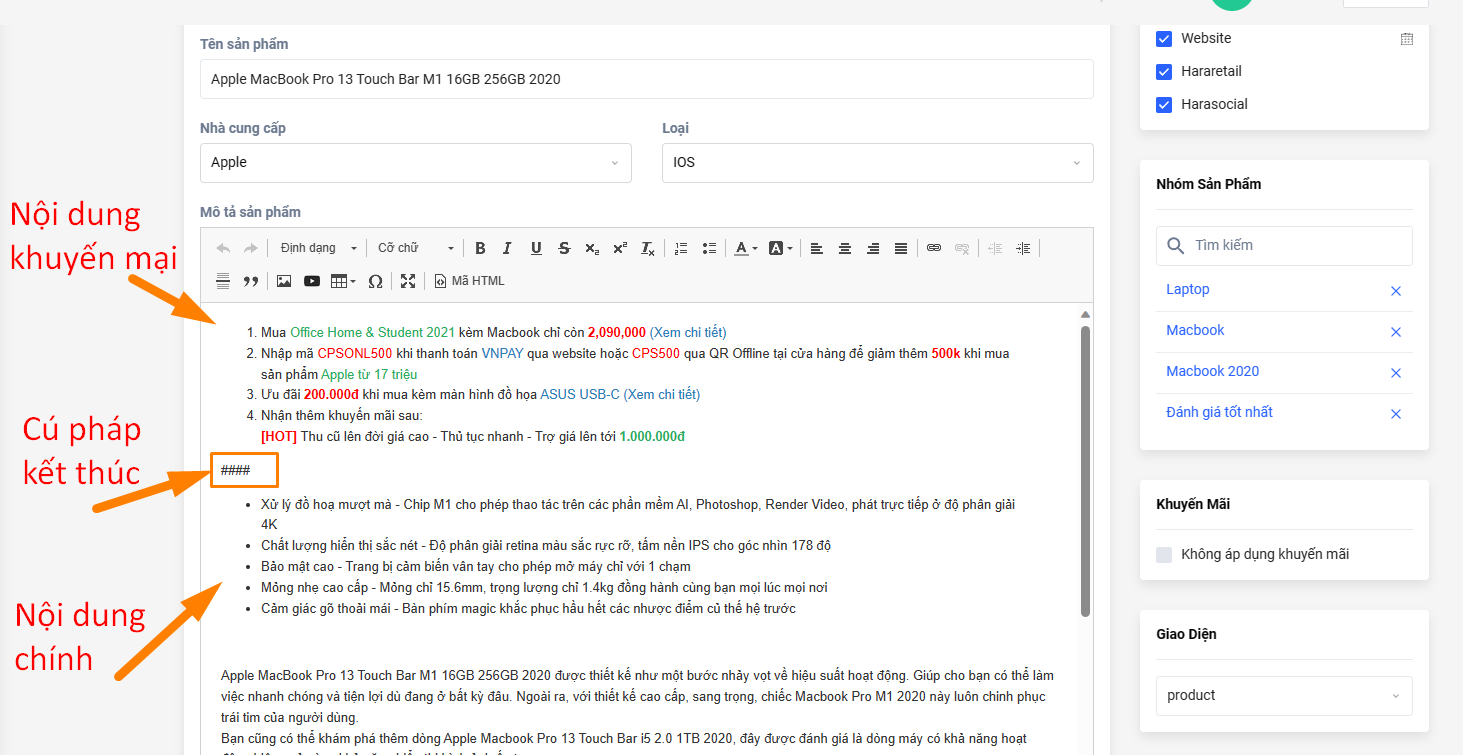
Task: Click the '[HOT]' label in promotion text
Action: [x=279, y=437]
